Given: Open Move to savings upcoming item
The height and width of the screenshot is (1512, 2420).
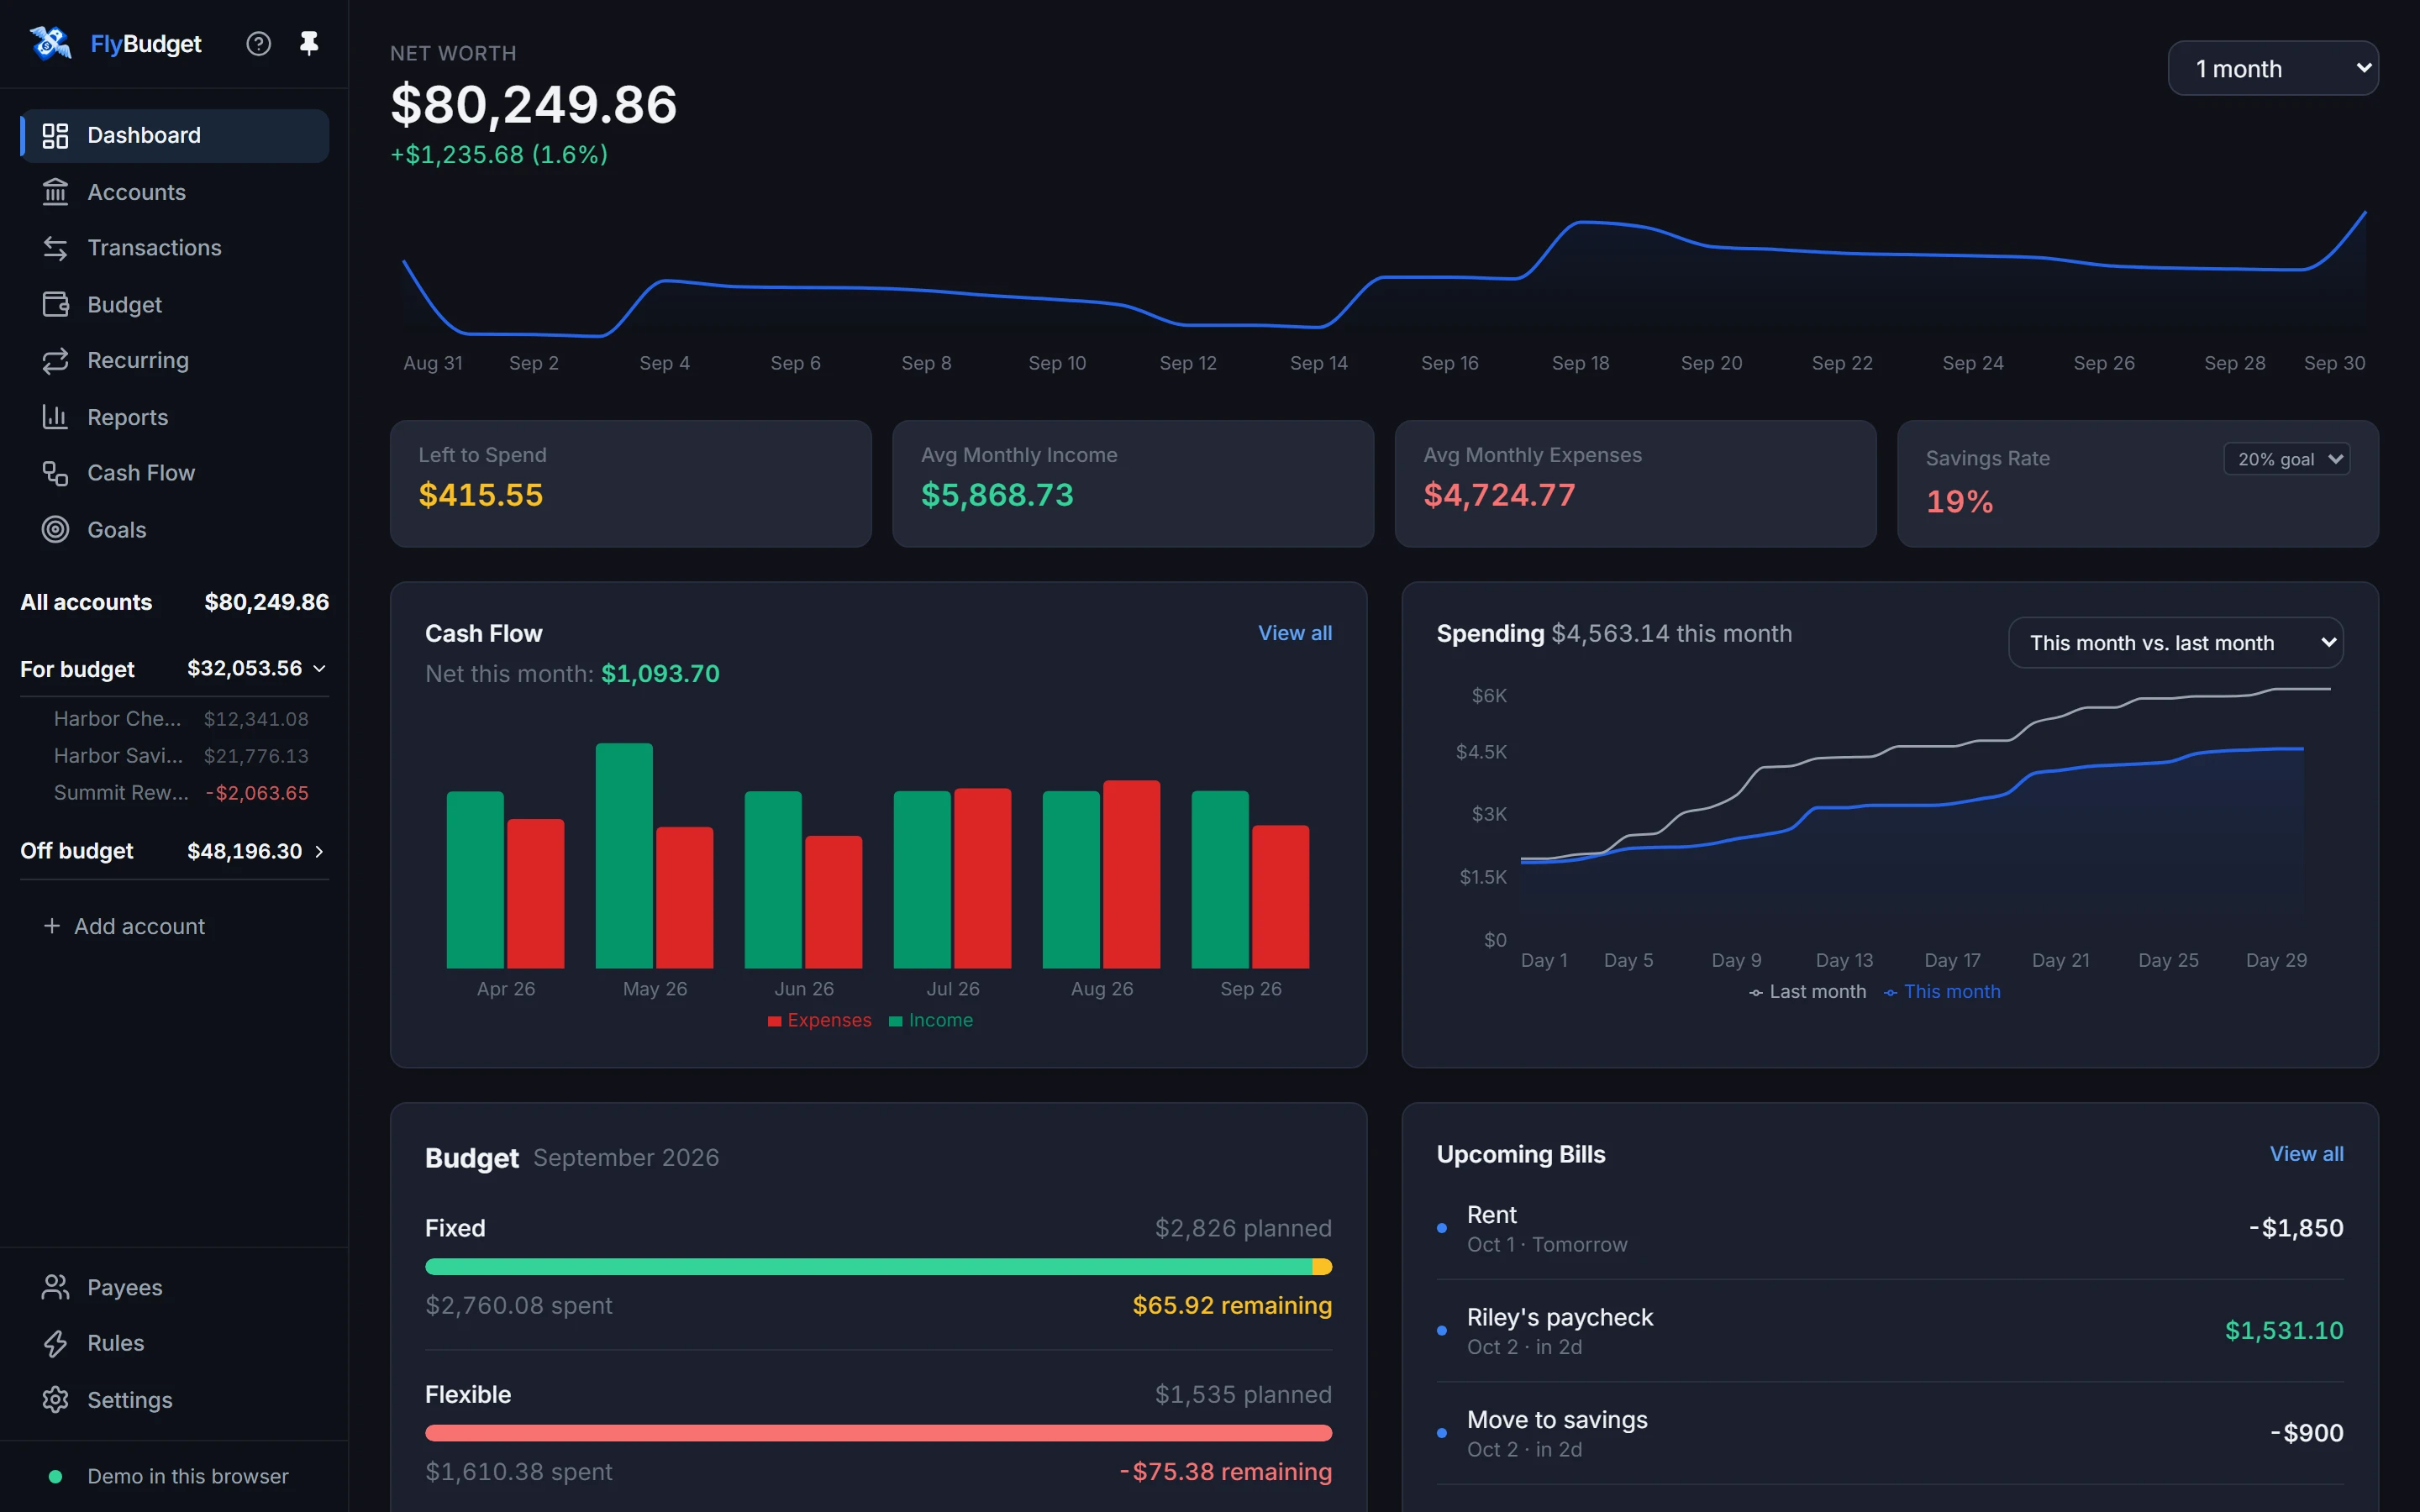Looking at the screenshot, I should (1890, 1433).
